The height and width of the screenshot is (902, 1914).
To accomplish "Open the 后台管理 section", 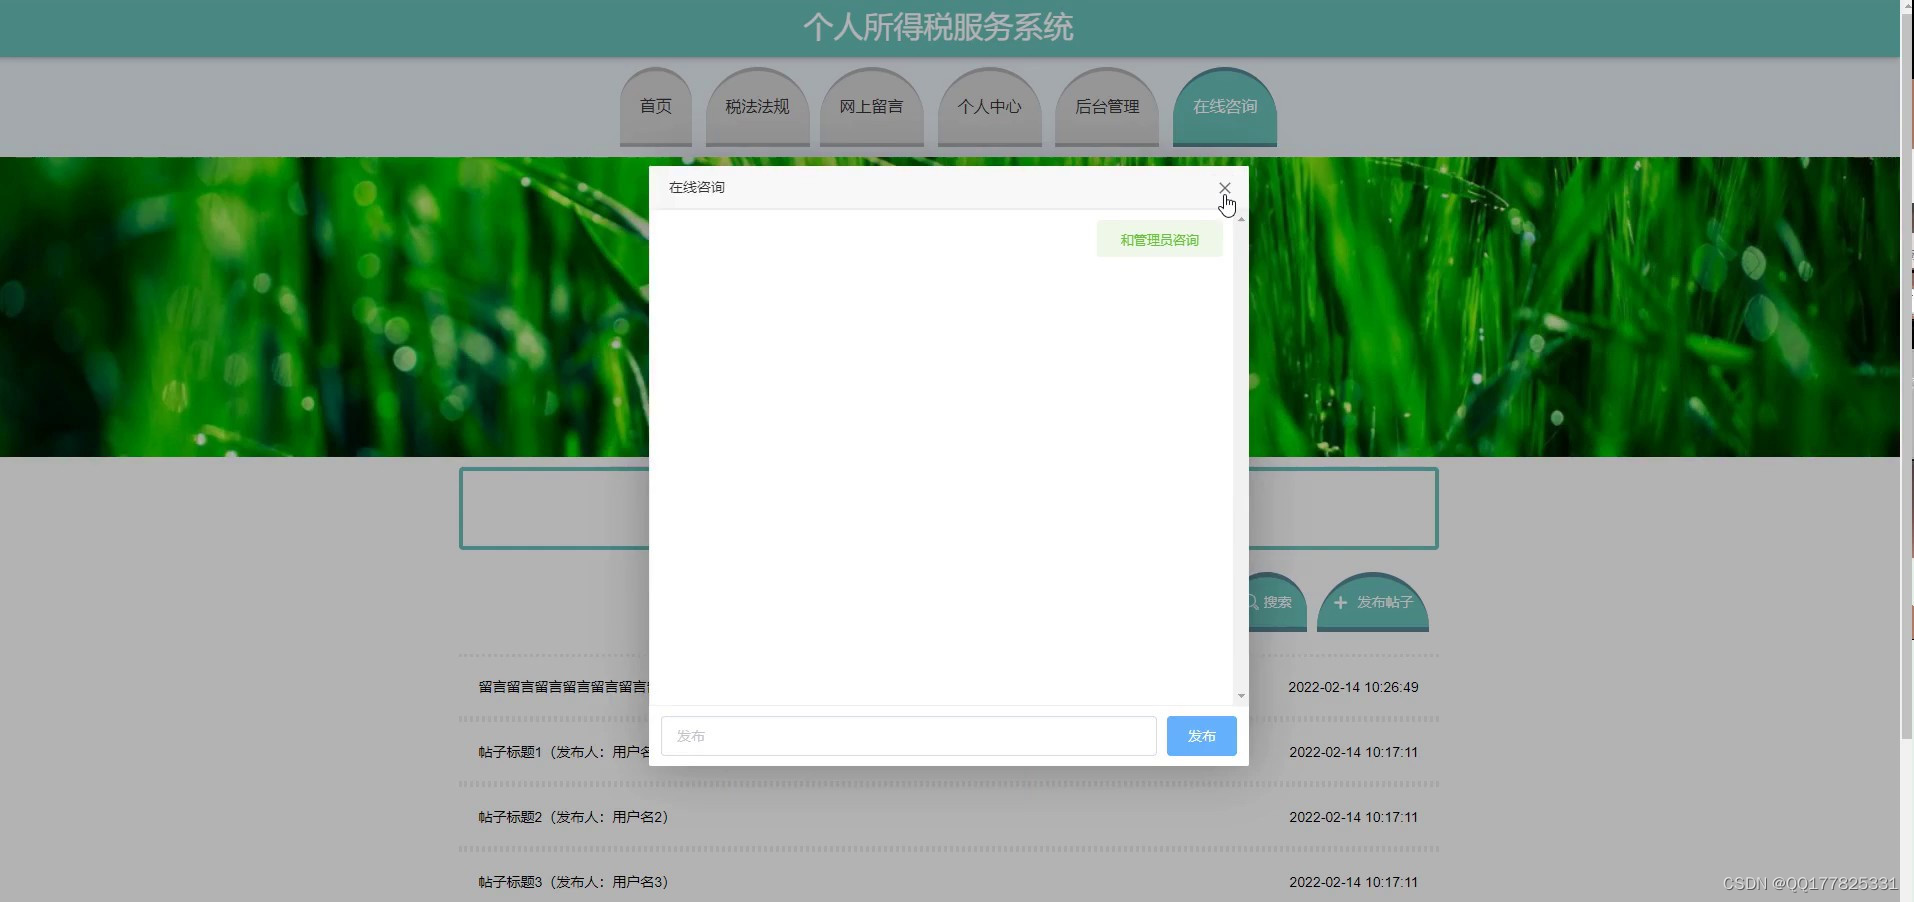I will coord(1106,104).
